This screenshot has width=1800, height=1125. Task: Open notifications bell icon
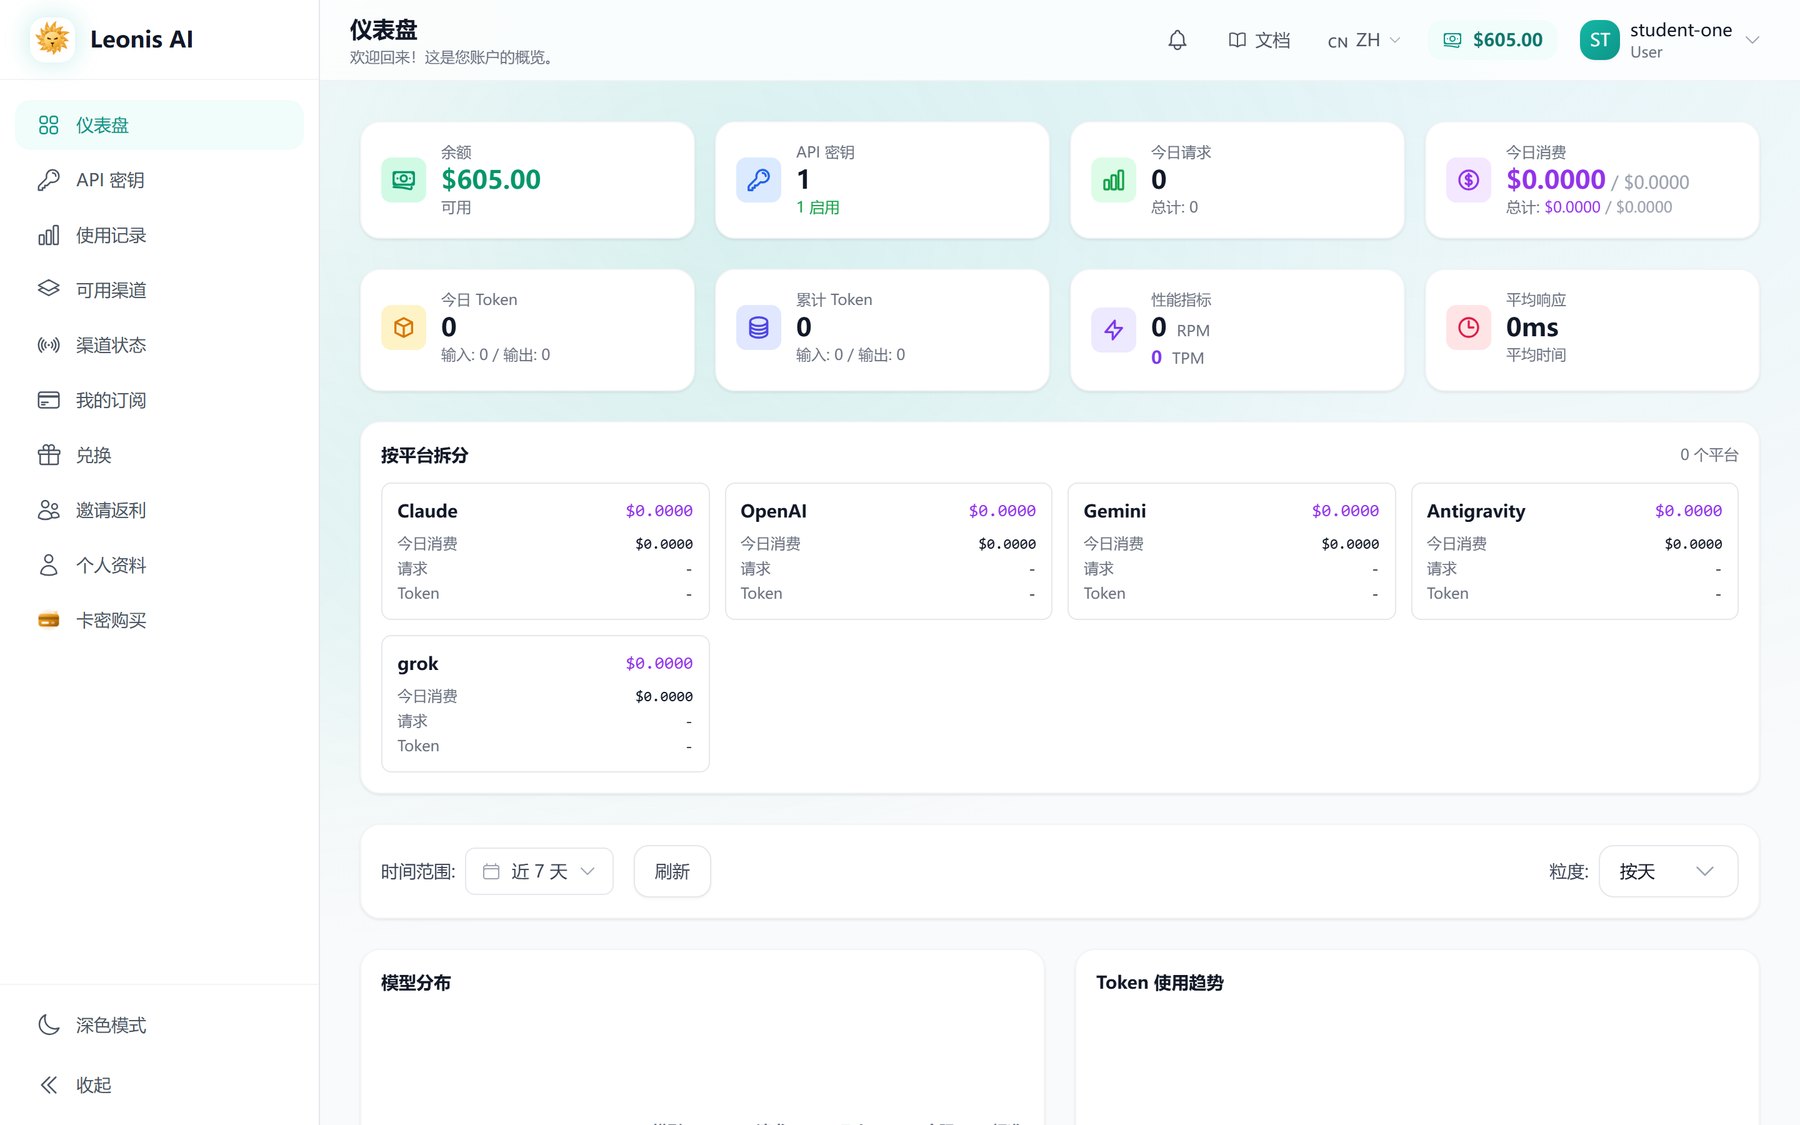tap(1177, 40)
